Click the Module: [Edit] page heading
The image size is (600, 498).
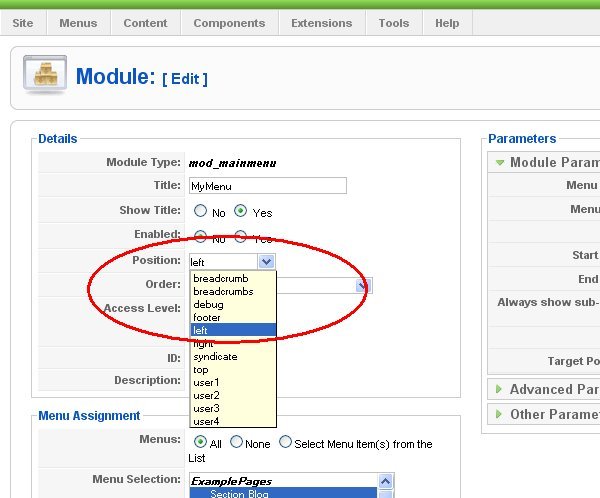pos(142,77)
